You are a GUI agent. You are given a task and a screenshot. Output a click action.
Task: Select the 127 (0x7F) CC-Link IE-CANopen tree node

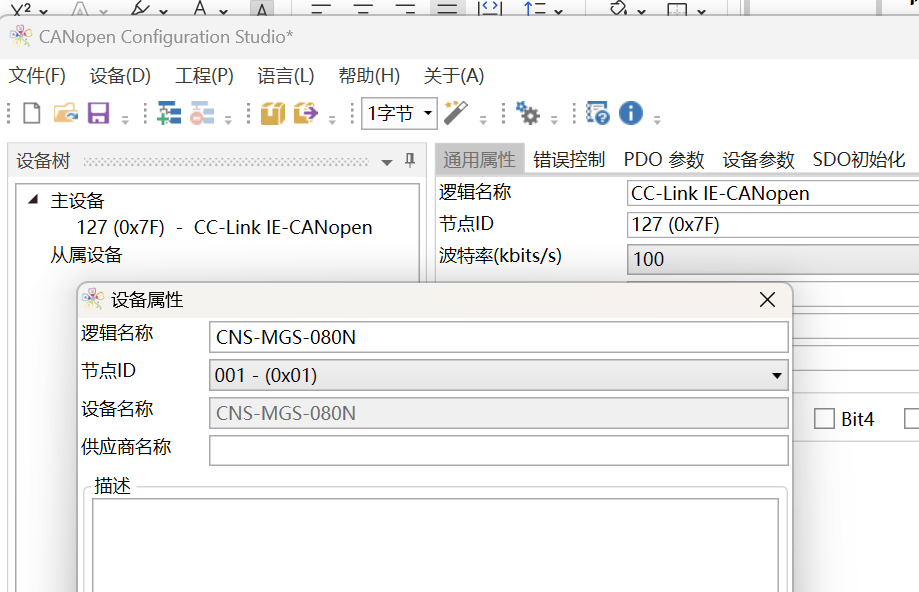224,227
